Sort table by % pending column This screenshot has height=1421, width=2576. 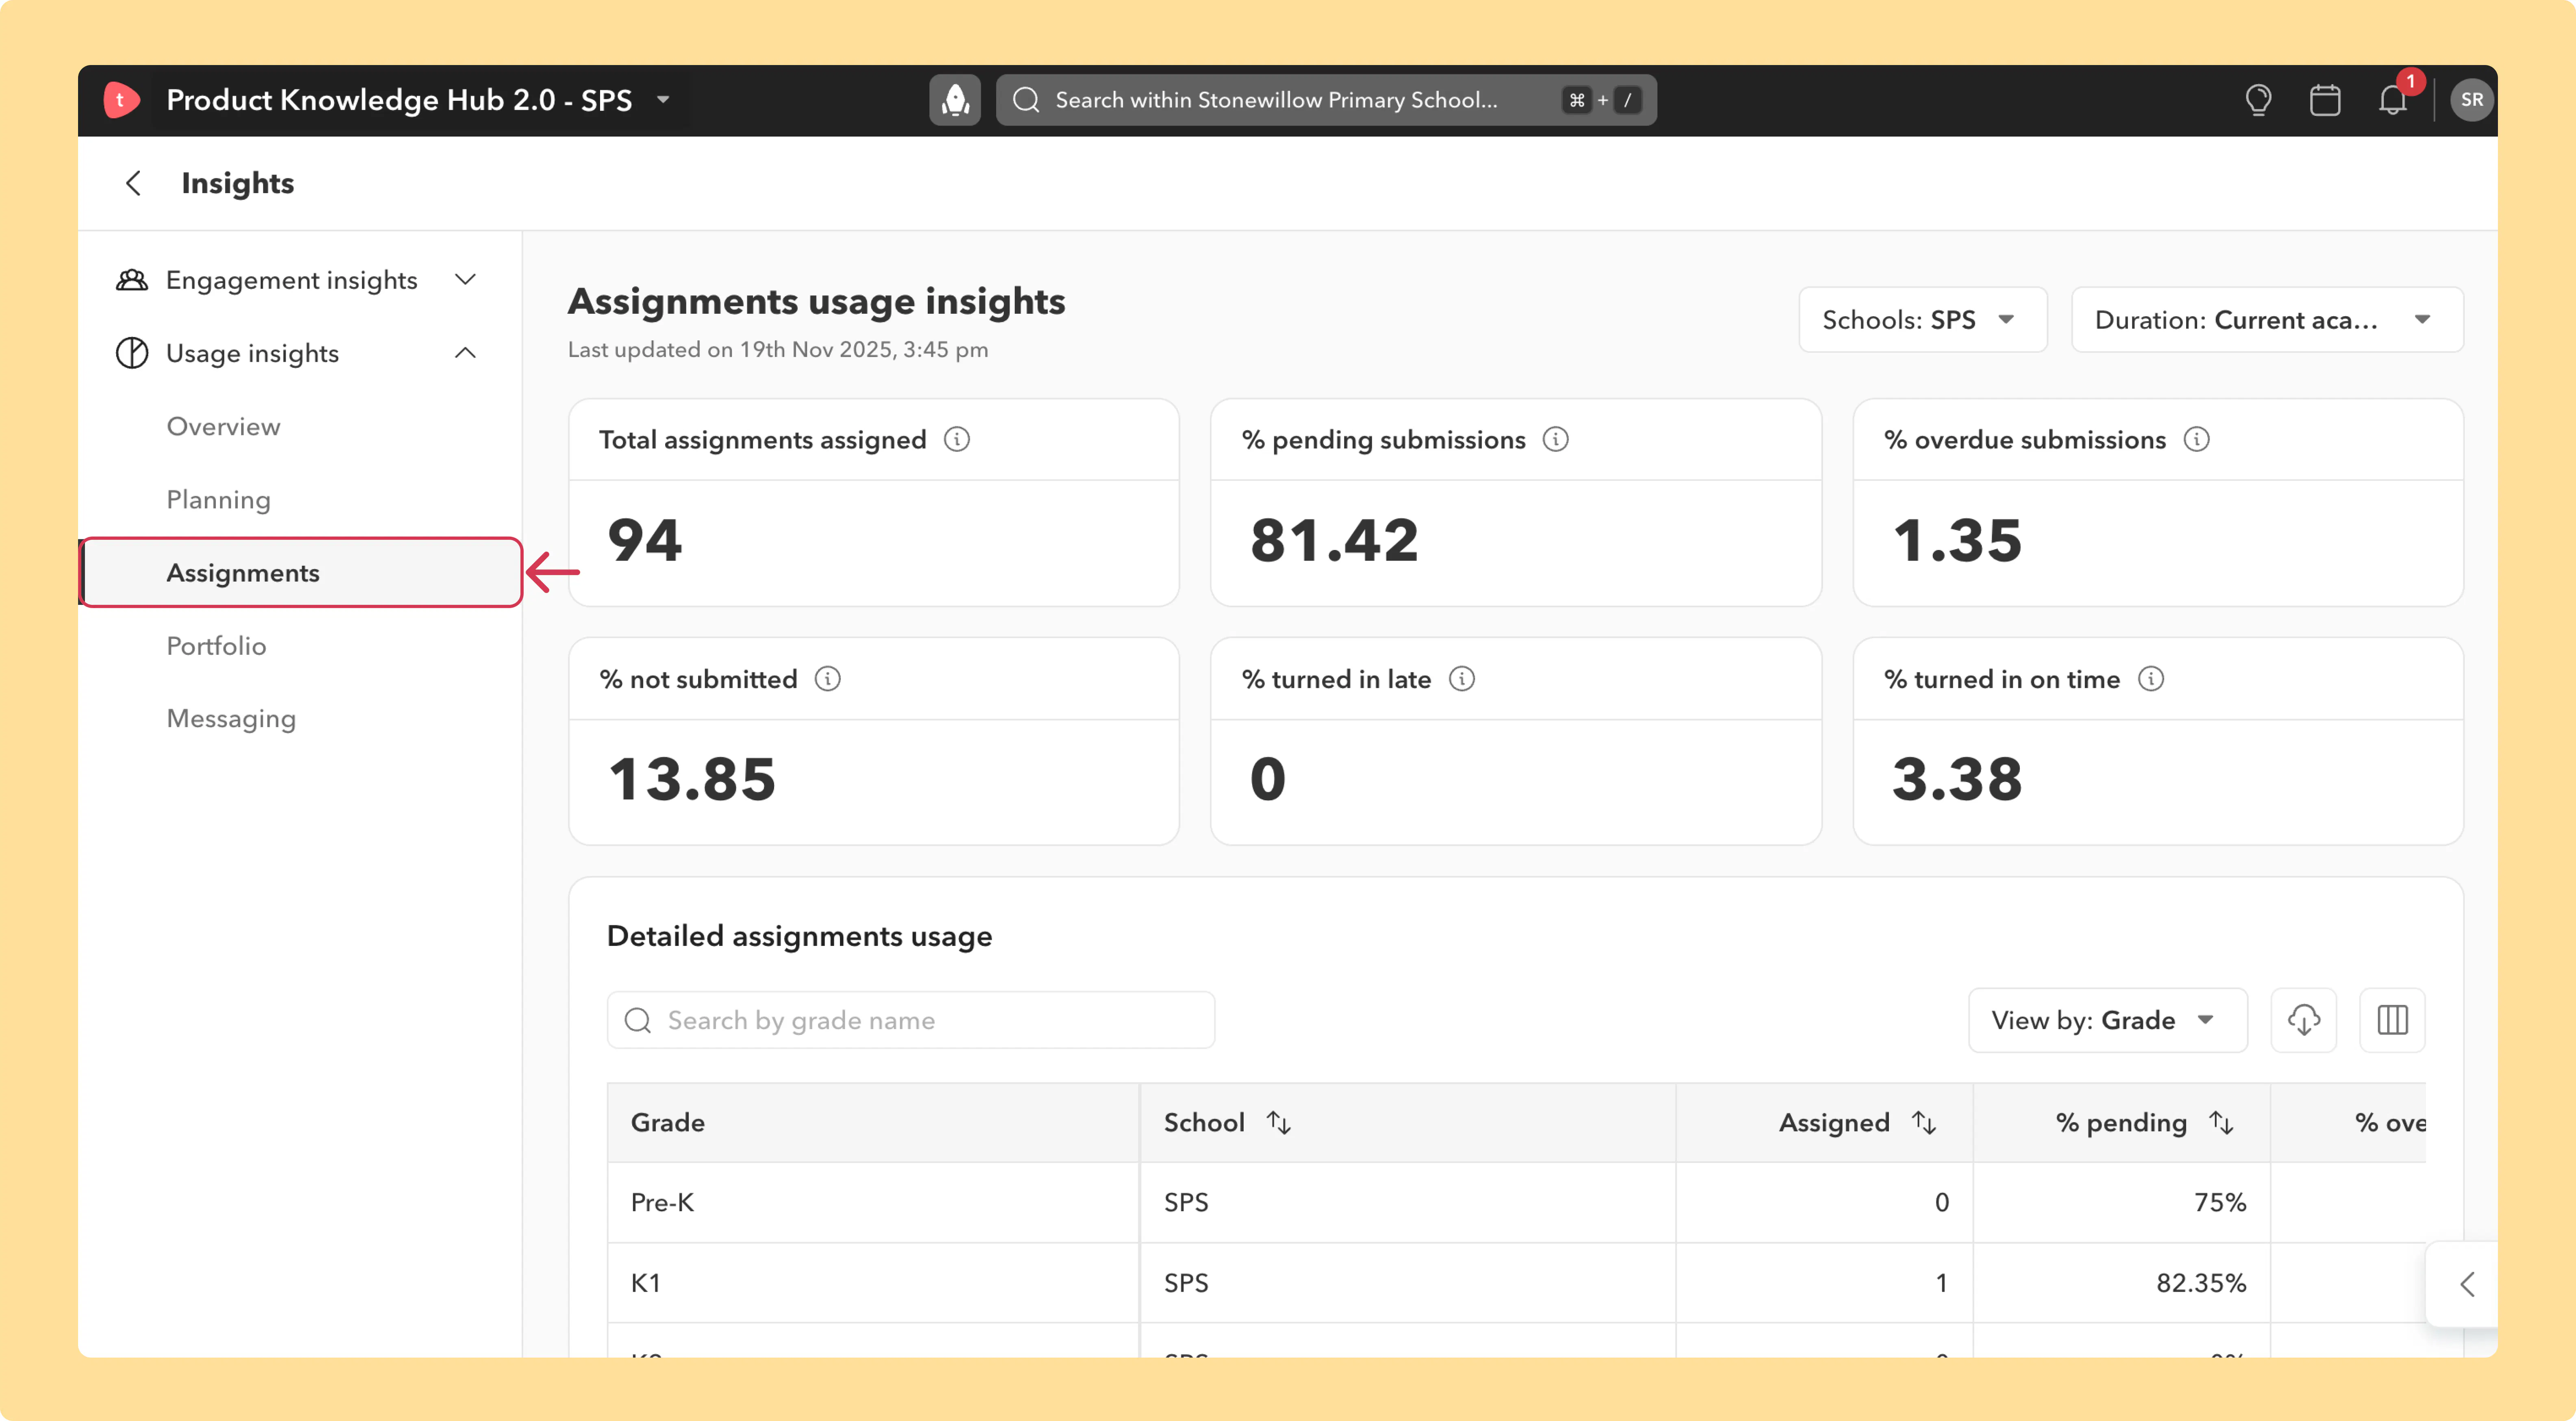tap(2221, 1123)
